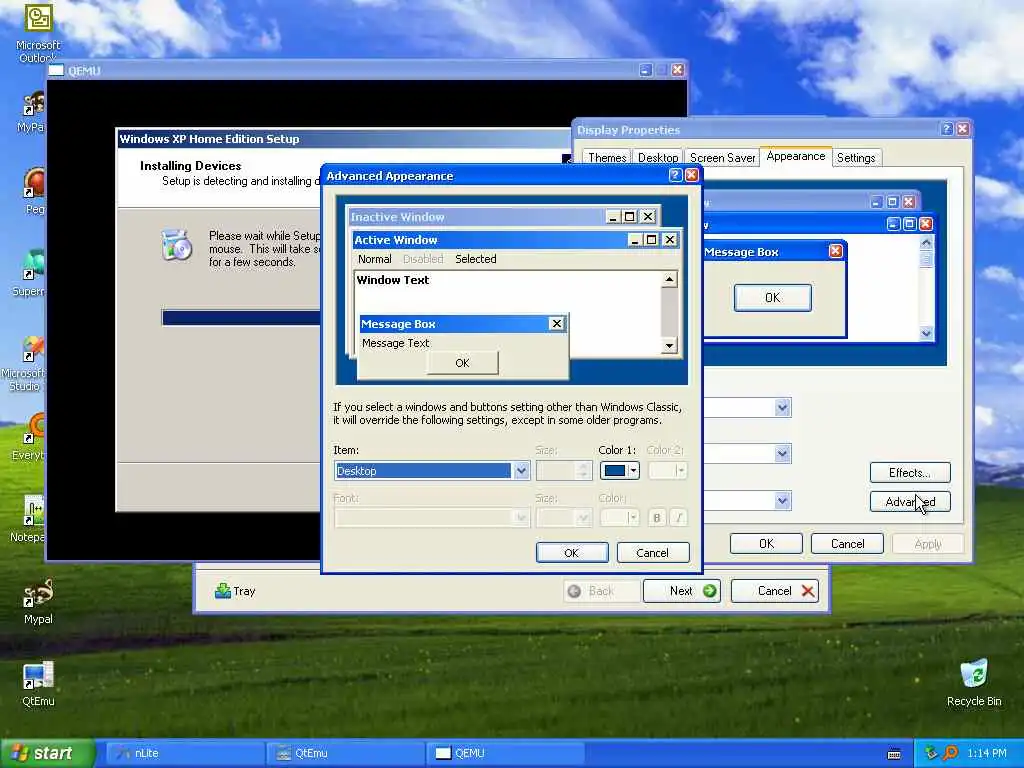The width and height of the screenshot is (1024, 768).
Task: Open the Notepad desktop shortcut
Action: [27, 519]
